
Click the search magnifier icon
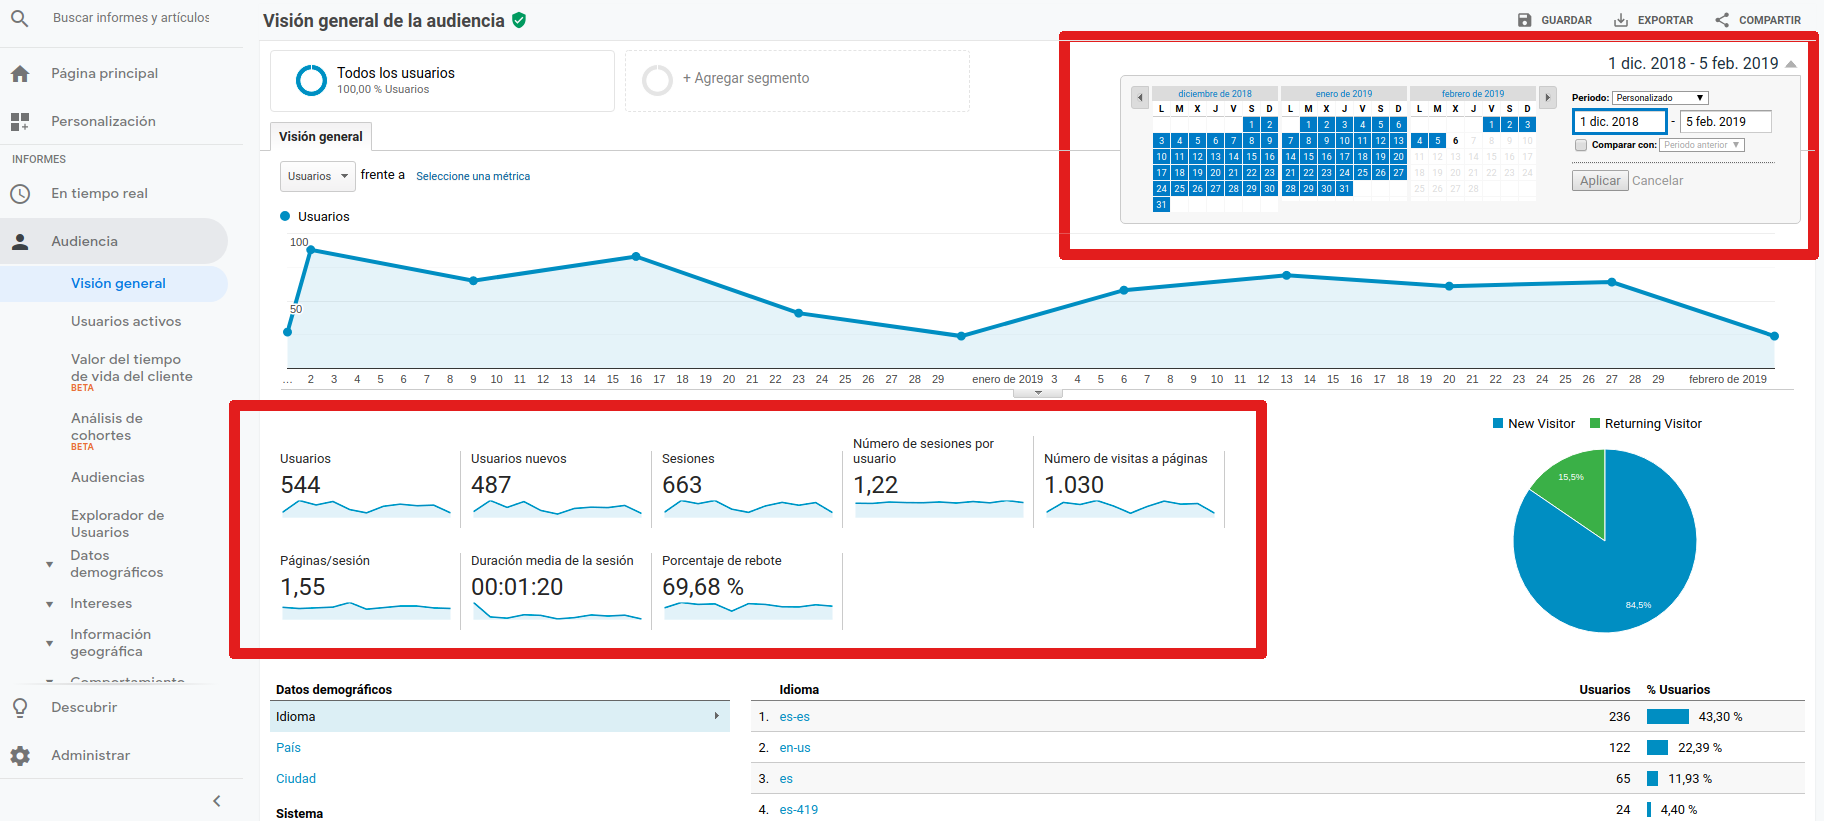pyautogui.click(x=19, y=18)
